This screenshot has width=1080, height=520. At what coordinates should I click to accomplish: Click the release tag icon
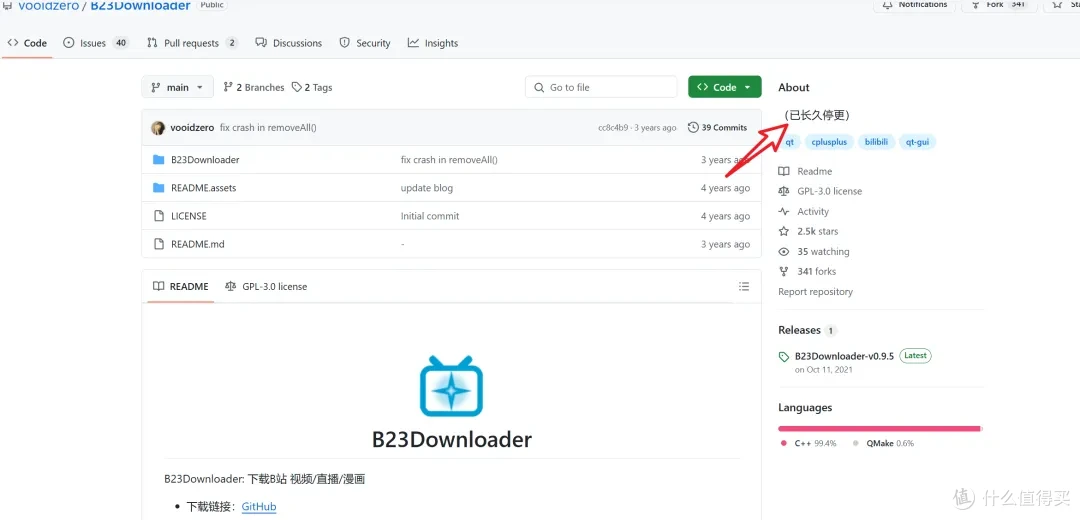[x=784, y=357]
